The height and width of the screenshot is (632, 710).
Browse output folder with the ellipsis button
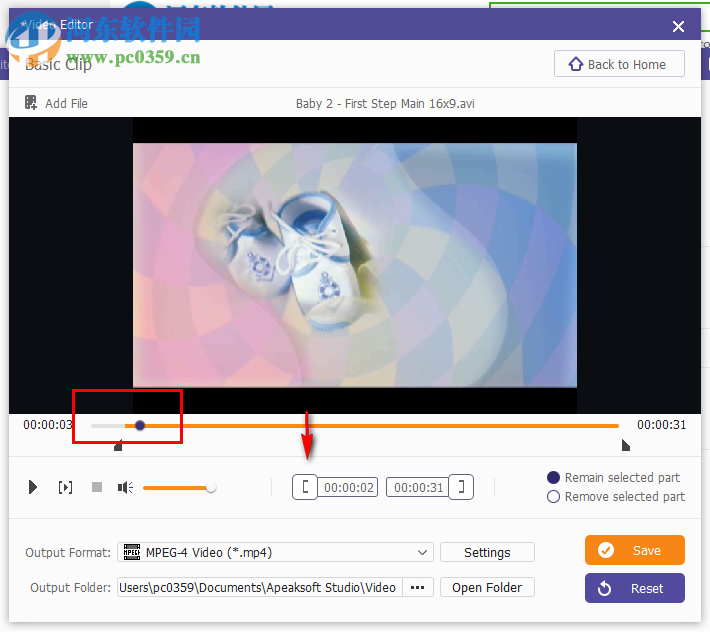coord(417,587)
